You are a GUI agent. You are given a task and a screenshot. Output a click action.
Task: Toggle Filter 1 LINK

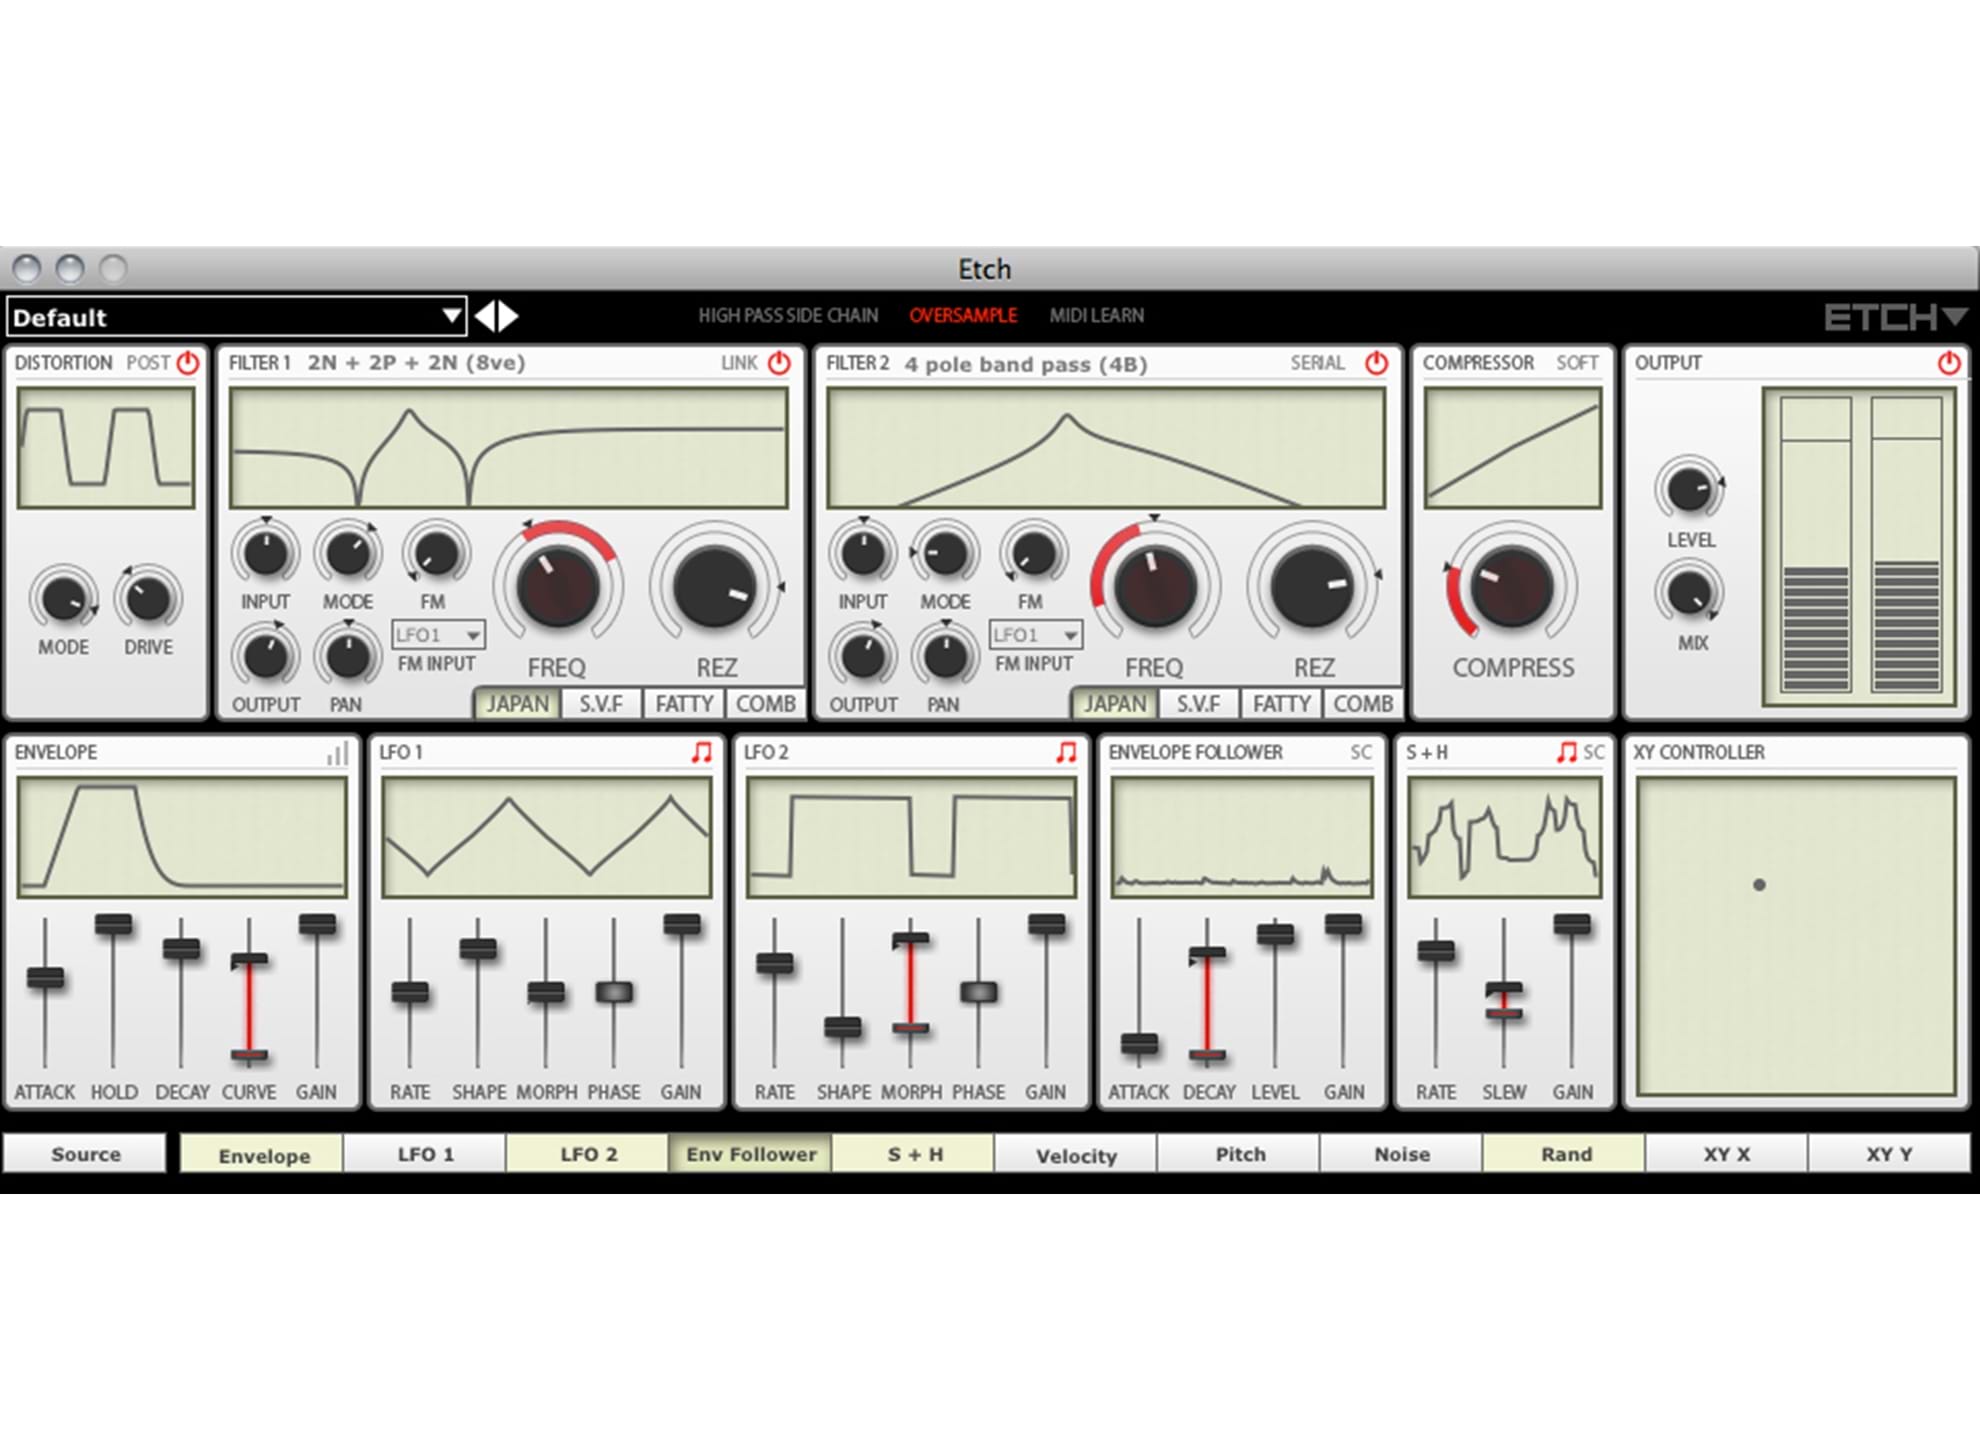[x=739, y=363]
